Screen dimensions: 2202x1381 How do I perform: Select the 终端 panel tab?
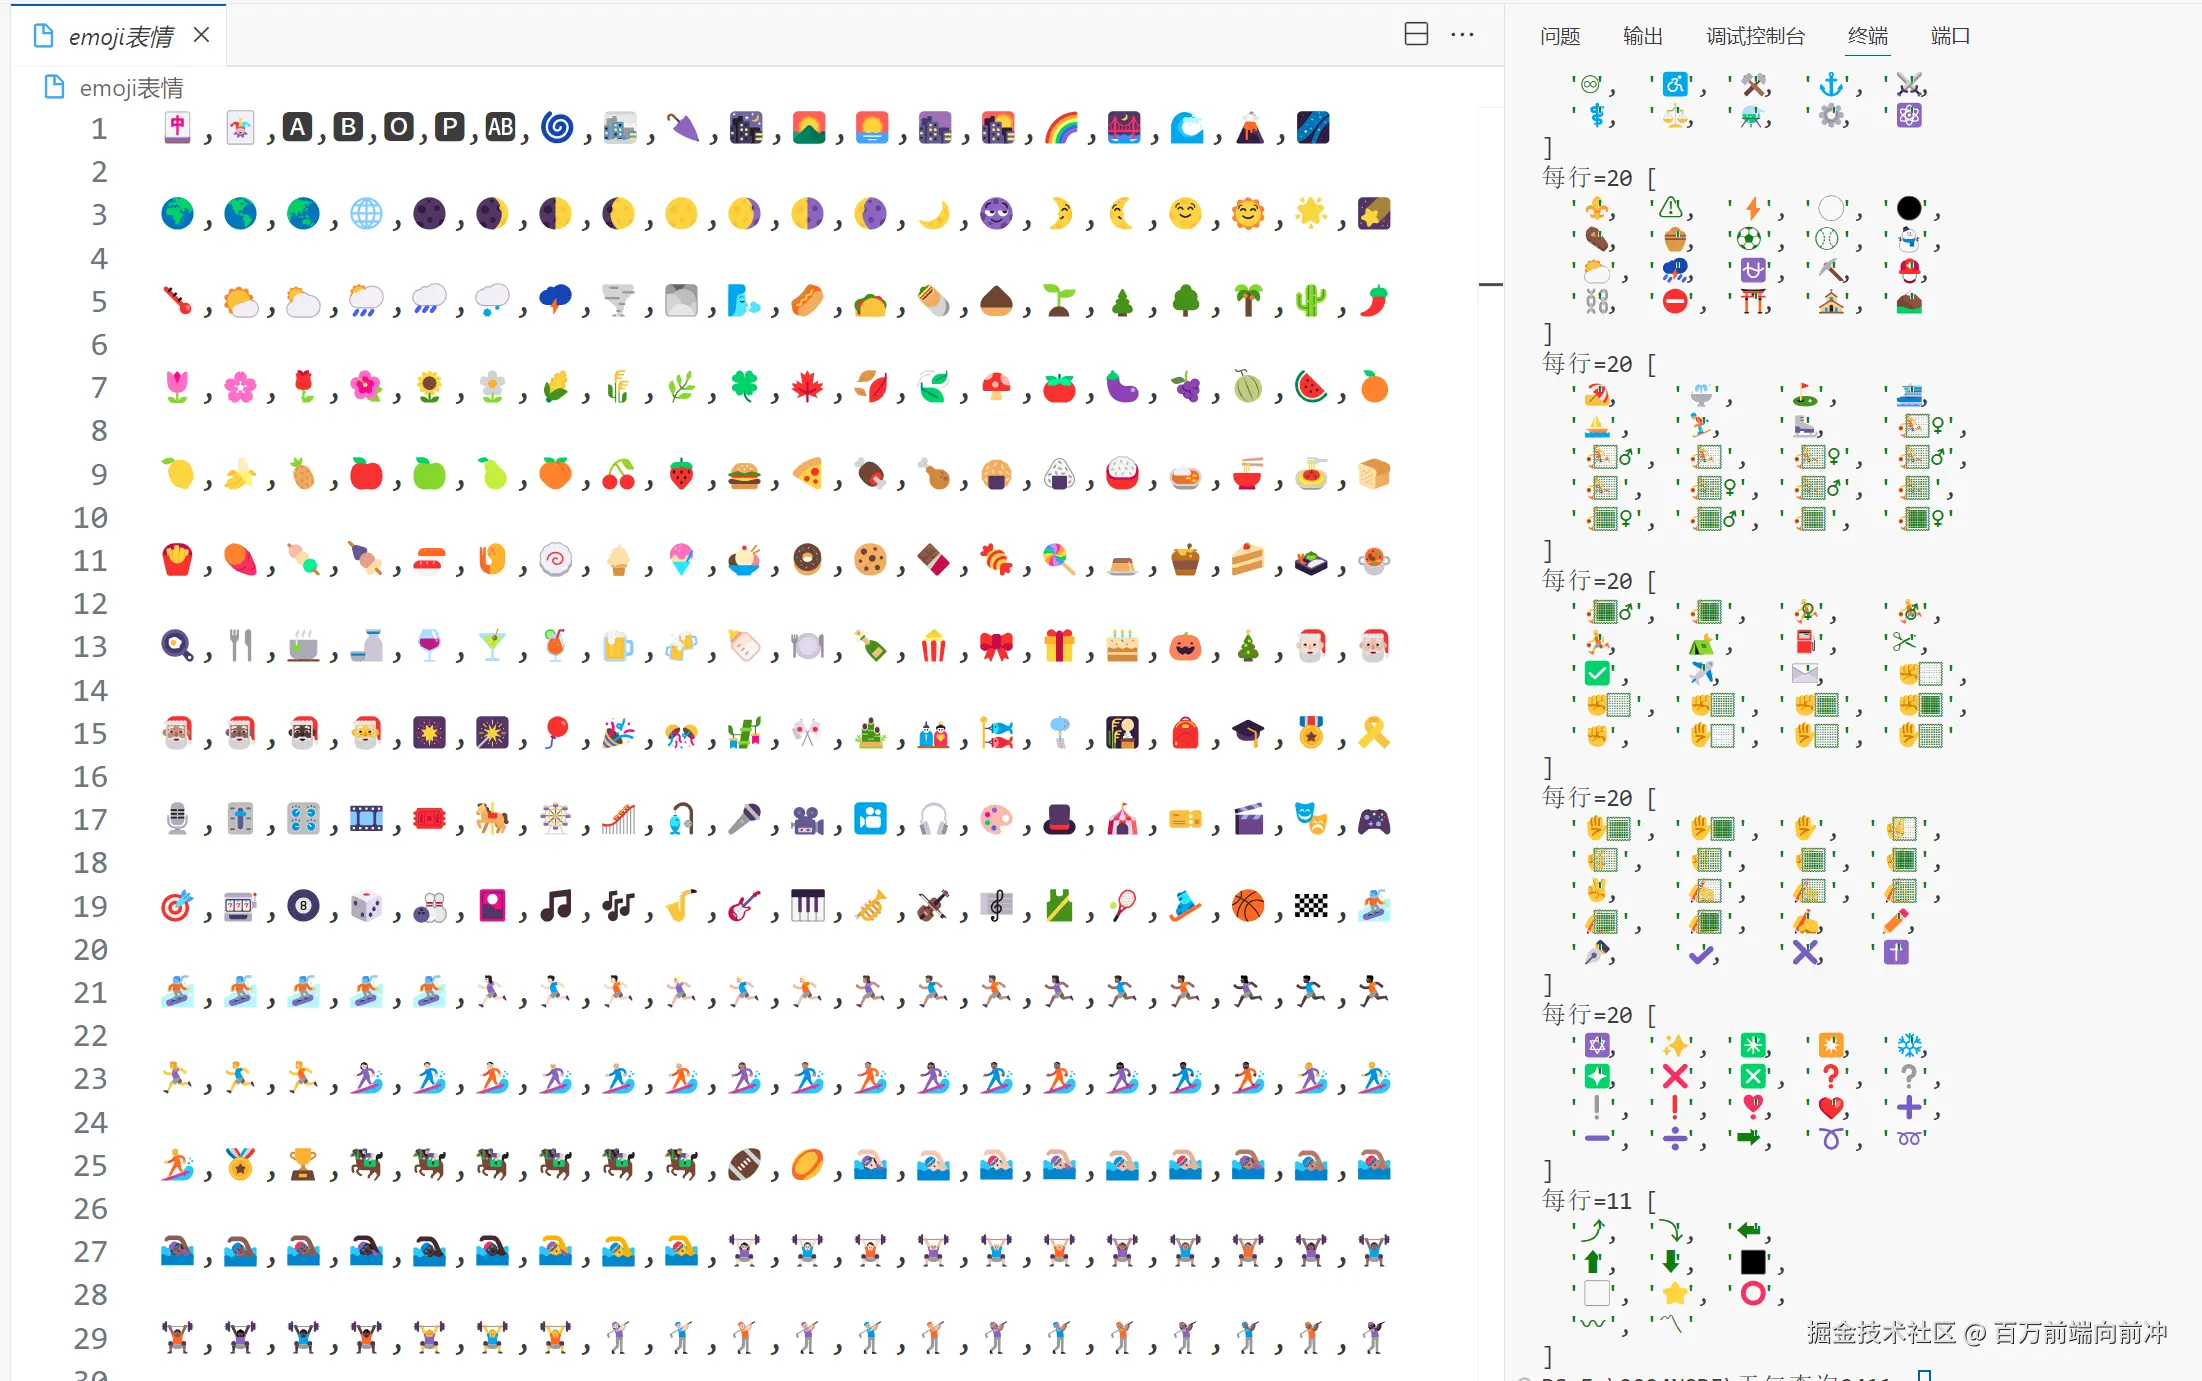(1867, 36)
